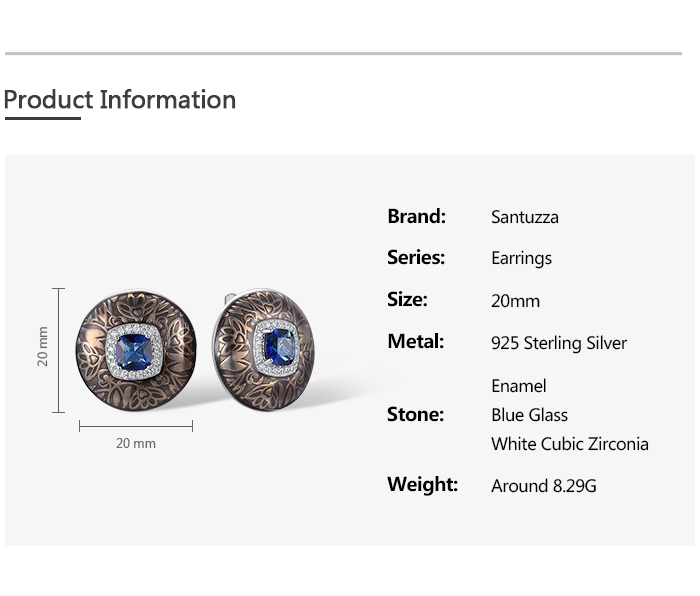Screen dimensions: 700x596
Task: Select the Santuzza brand name text
Action: [x=525, y=217]
